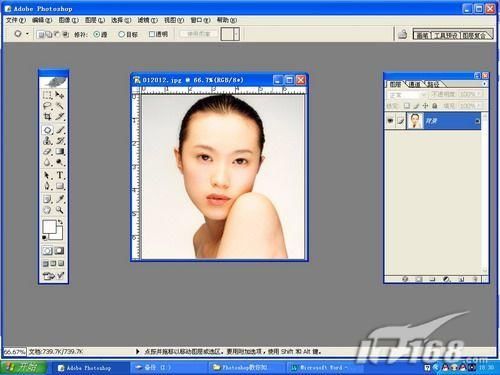Open the layer blend mode dropdown
500x375 pixels.
(x=407, y=95)
